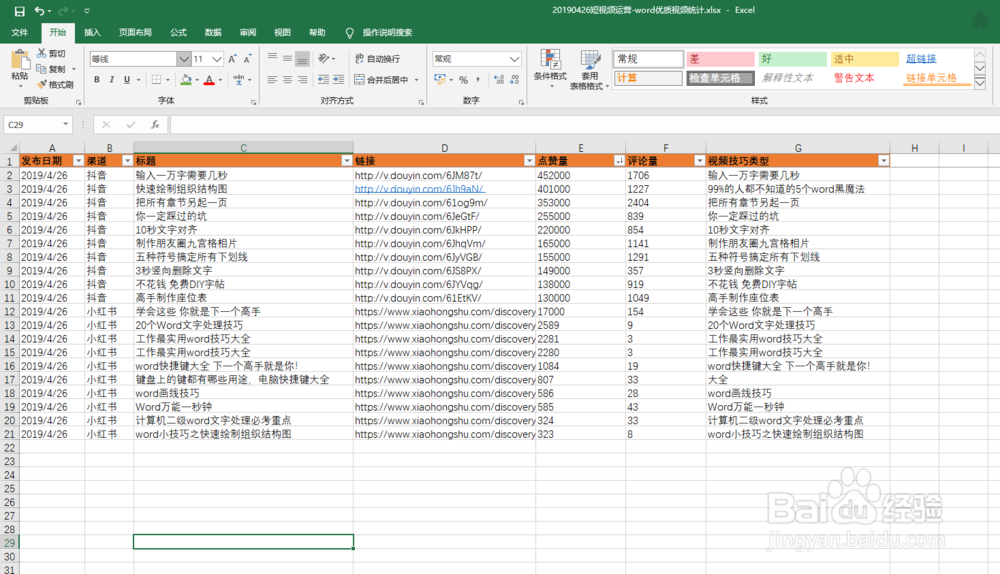Click the Top Align icon

point(272,58)
